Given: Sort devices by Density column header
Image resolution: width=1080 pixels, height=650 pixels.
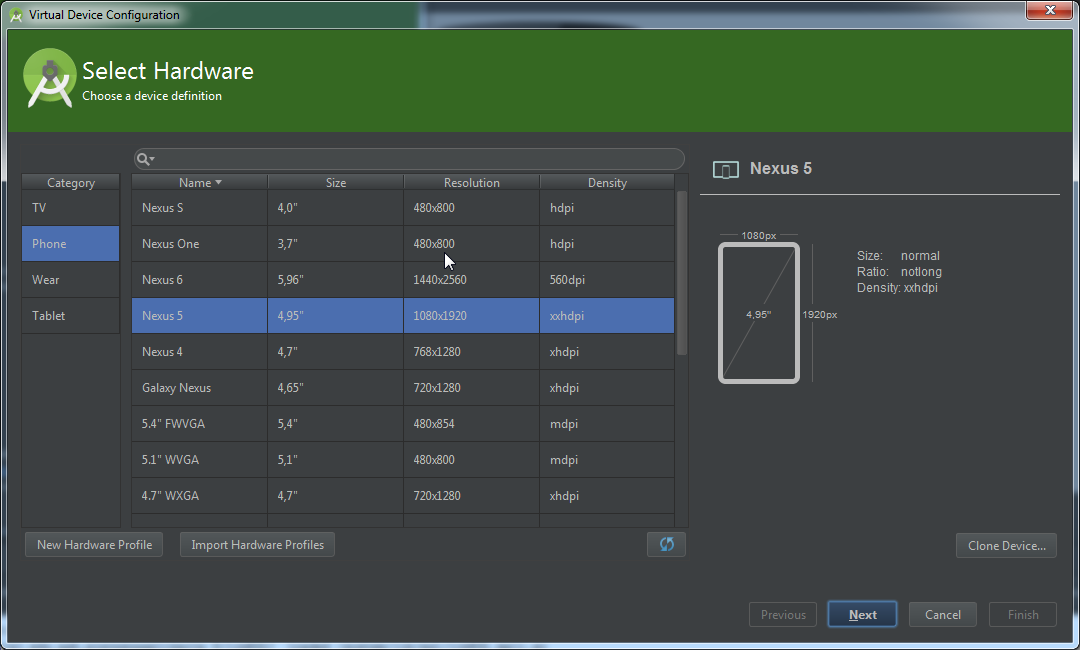Looking at the screenshot, I should coord(607,182).
